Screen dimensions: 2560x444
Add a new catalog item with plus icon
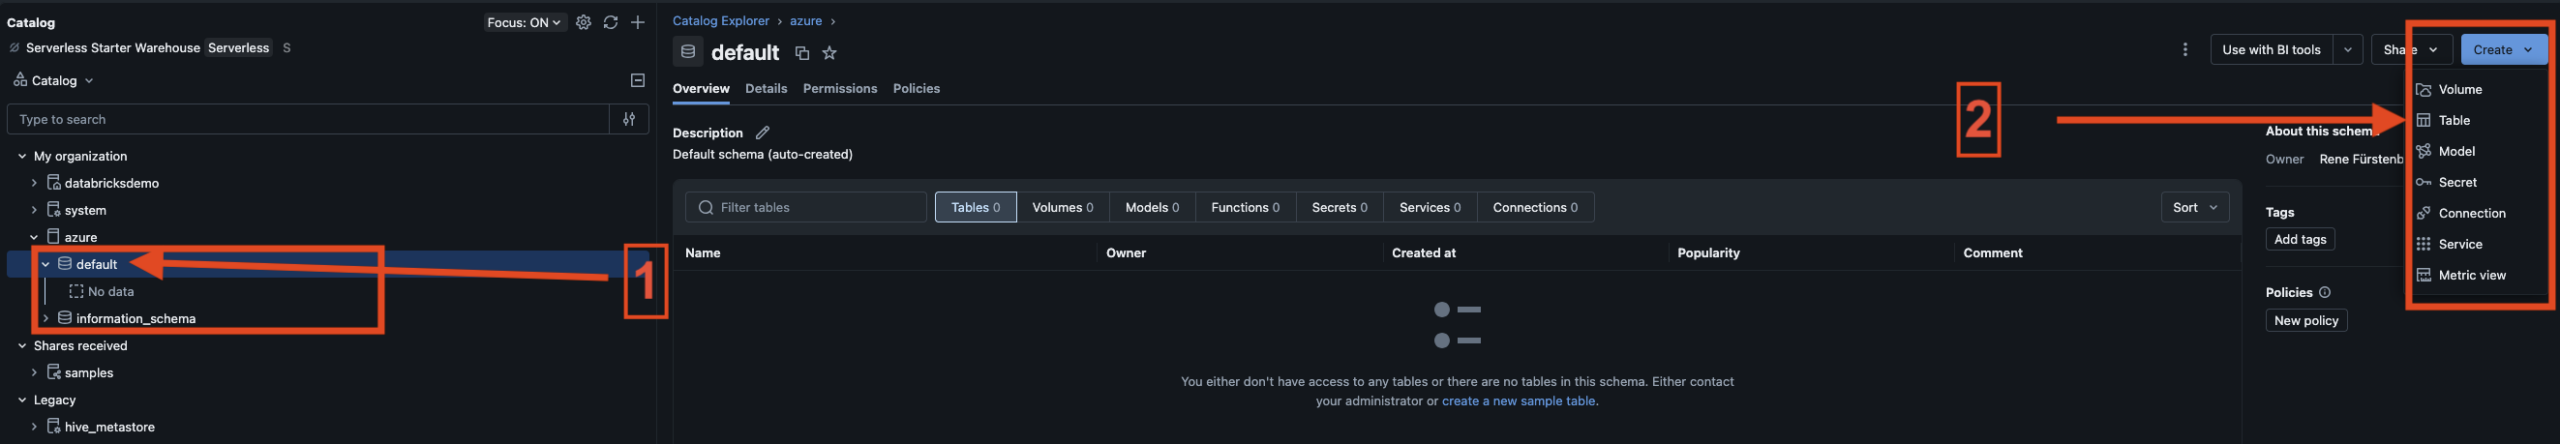pos(637,22)
